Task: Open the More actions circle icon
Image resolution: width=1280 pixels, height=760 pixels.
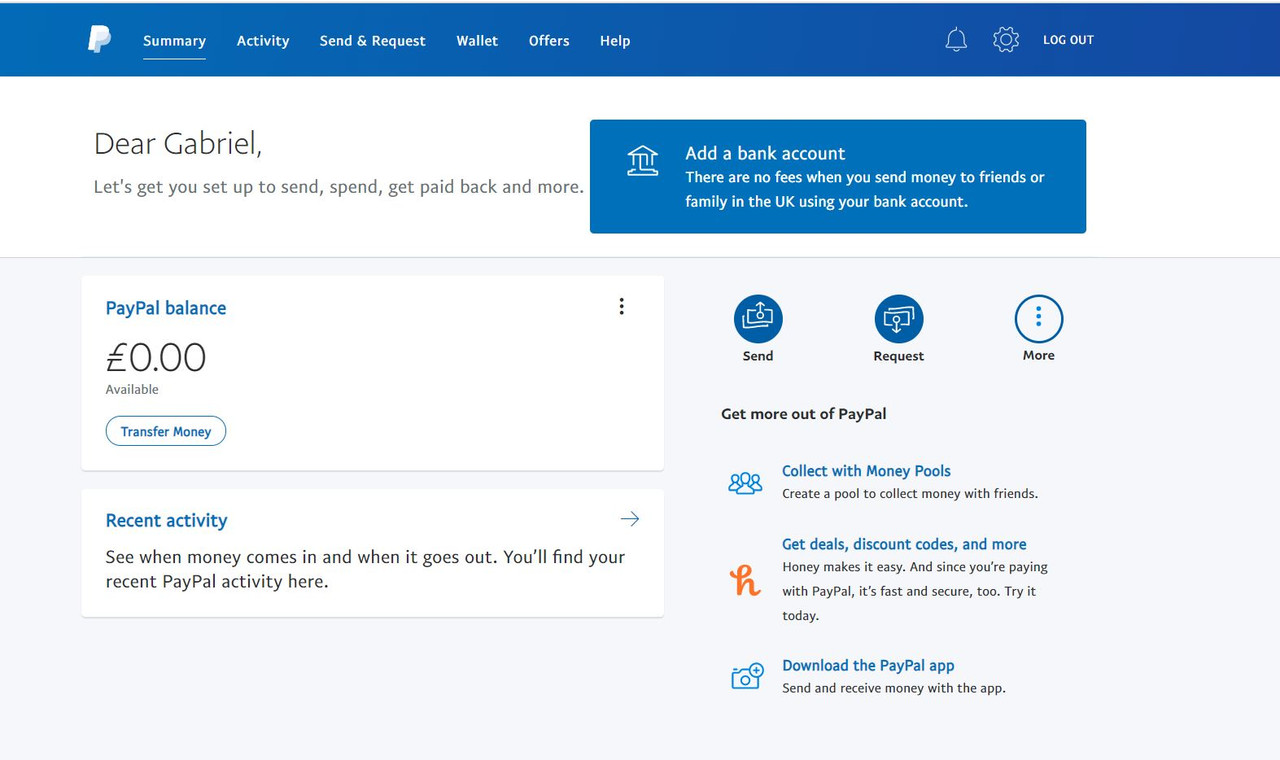Action: pyautogui.click(x=1039, y=319)
